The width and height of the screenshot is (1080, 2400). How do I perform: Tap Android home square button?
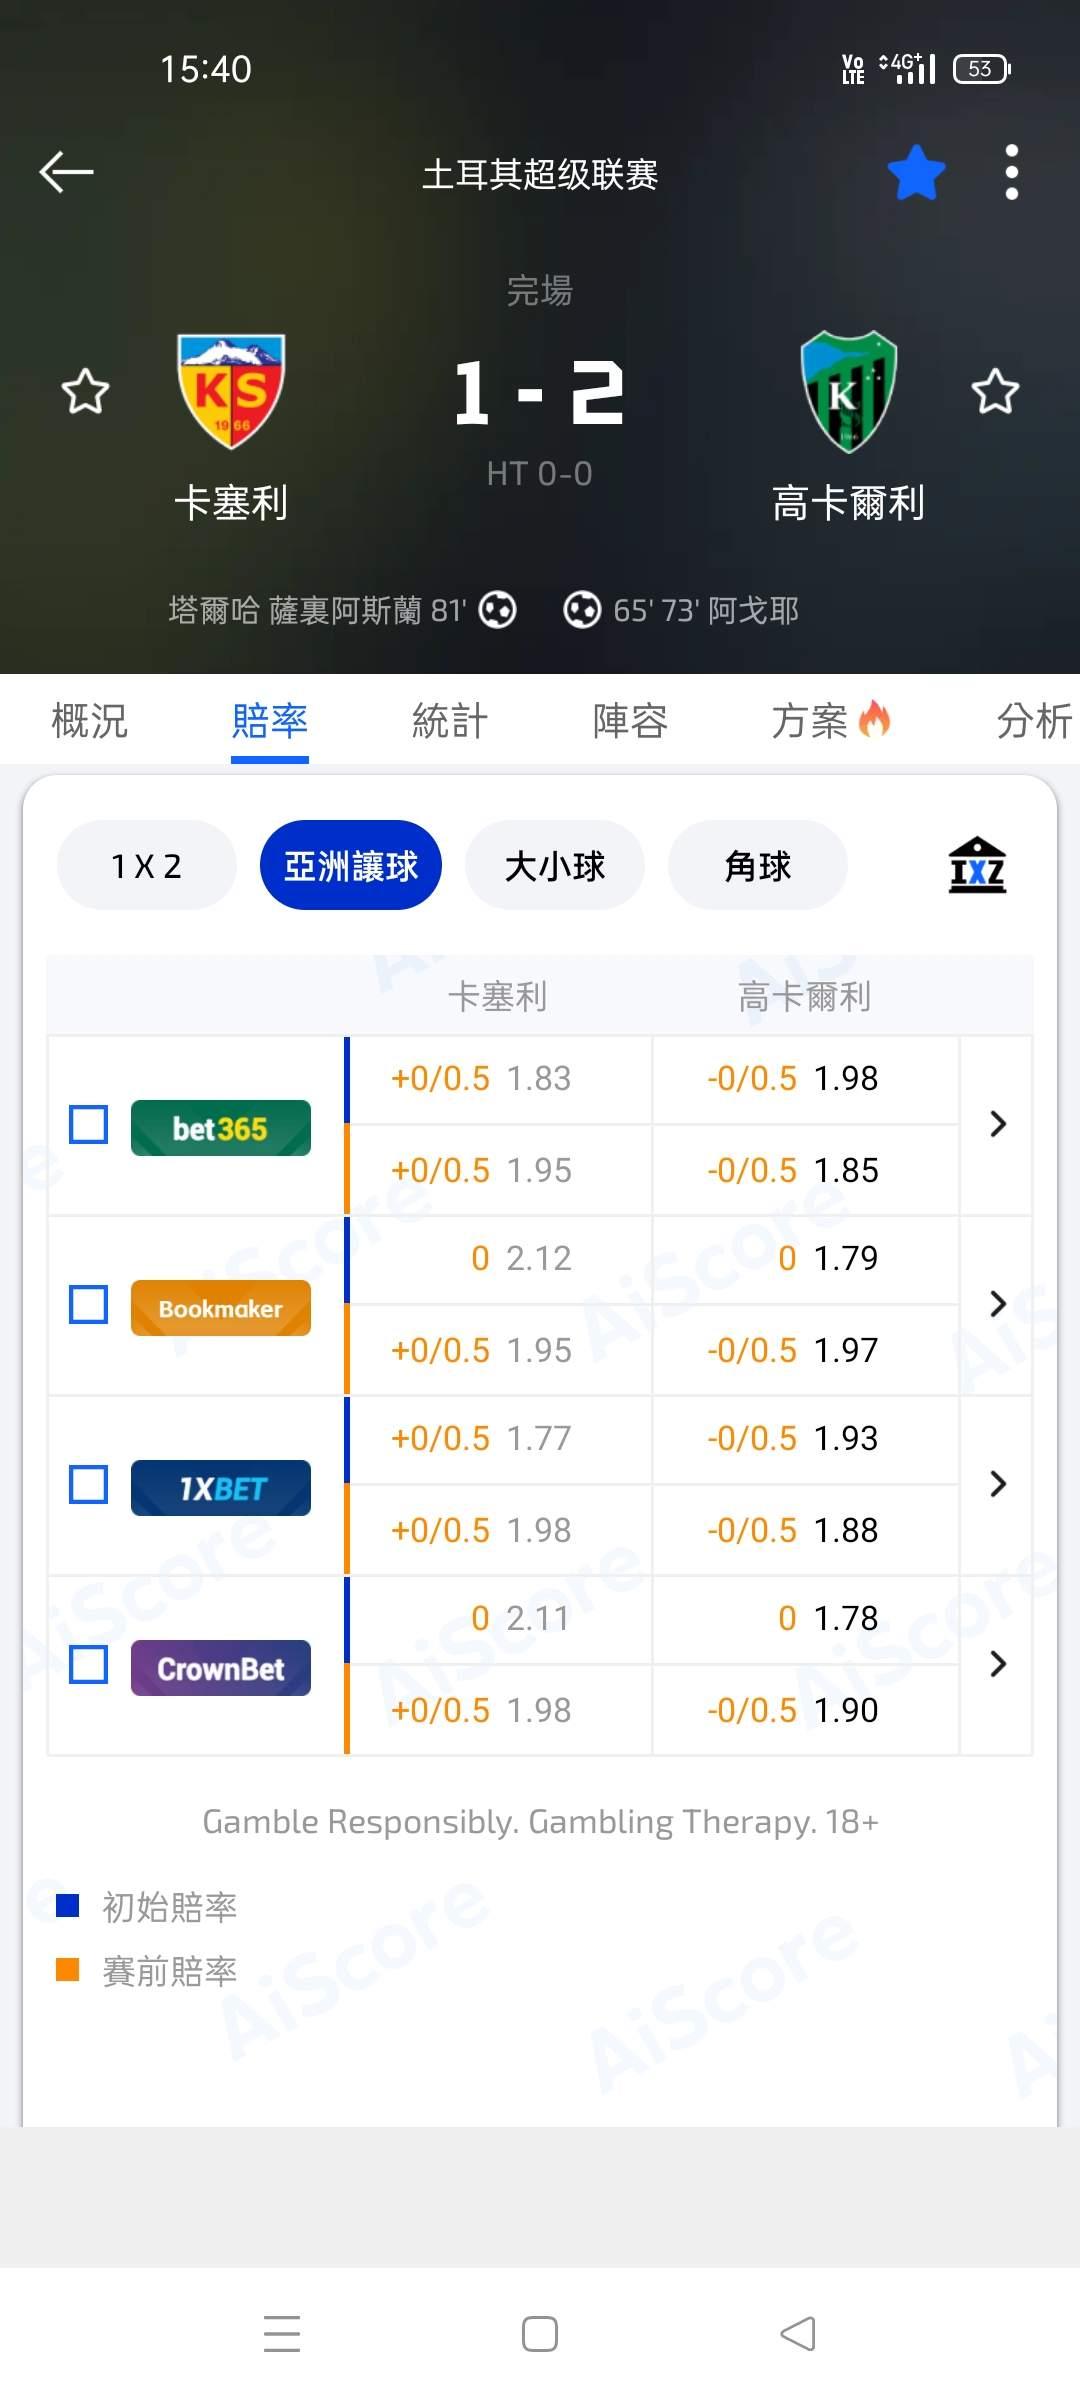pyautogui.click(x=540, y=2334)
